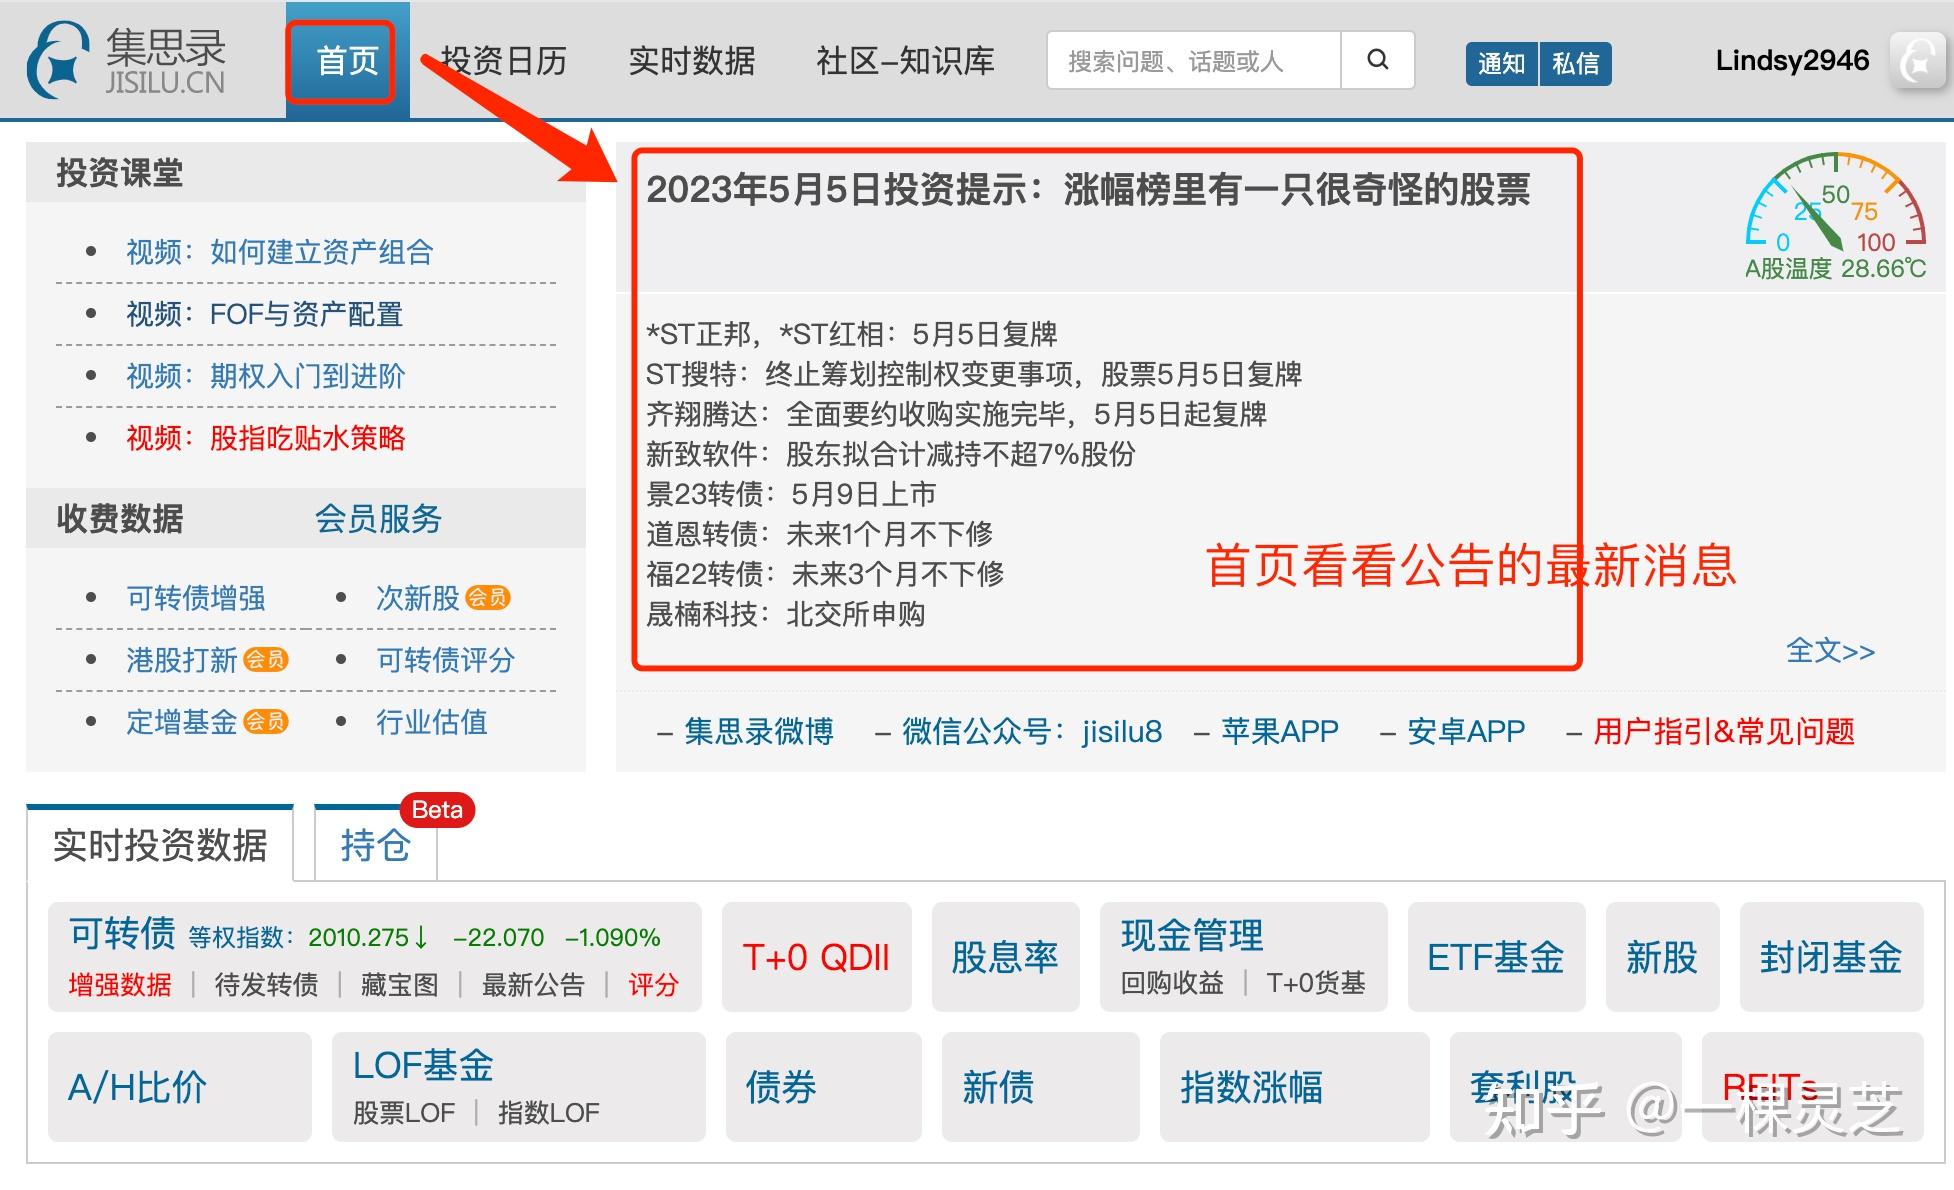Open ETF基金 tile
Viewport: 1954px width, 1190px height.
pyautogui.click(x=1496, y=957)
